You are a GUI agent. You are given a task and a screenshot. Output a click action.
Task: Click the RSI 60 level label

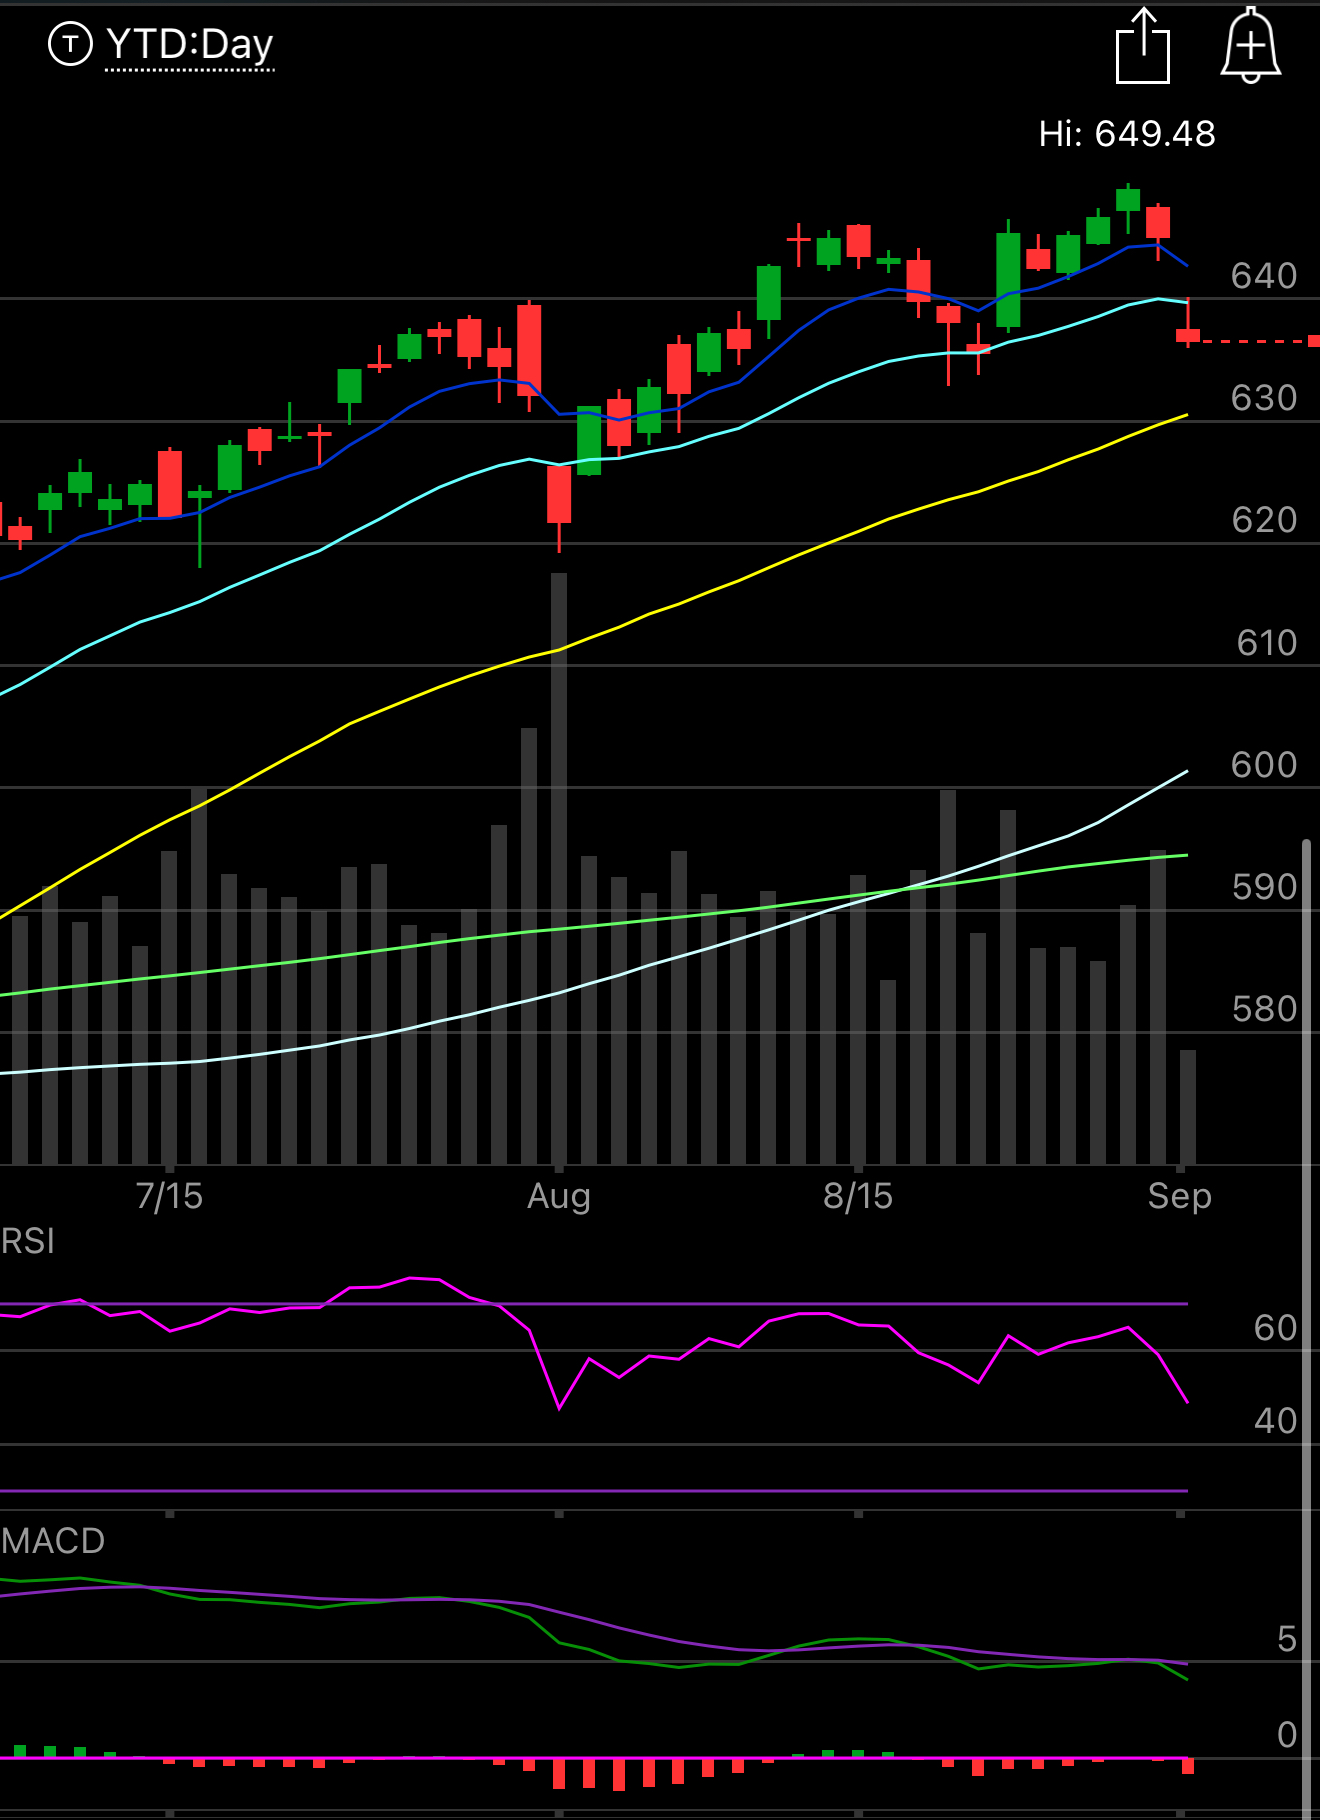click(1275, 1328)
